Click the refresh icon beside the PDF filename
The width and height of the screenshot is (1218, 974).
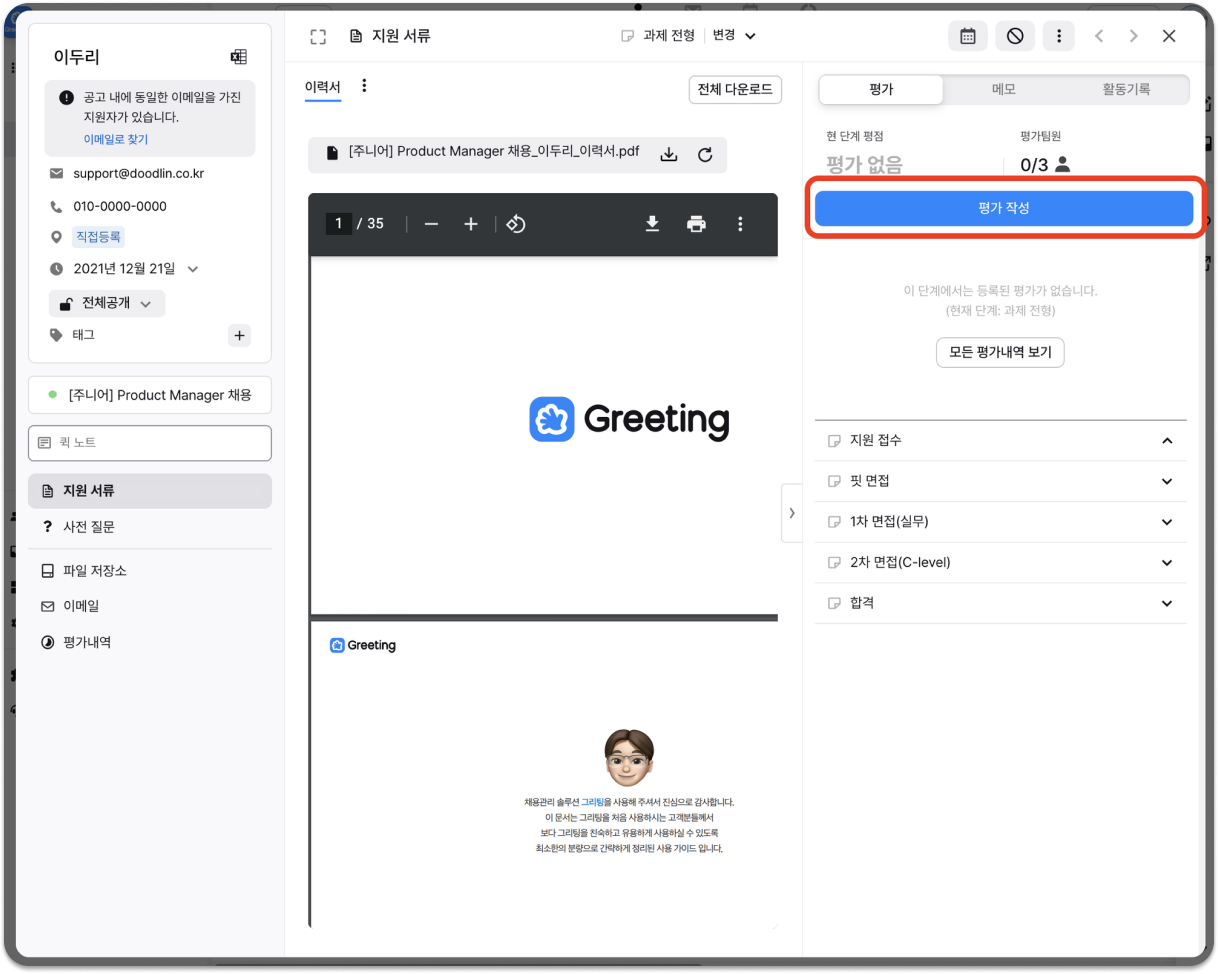click(705, 154)
